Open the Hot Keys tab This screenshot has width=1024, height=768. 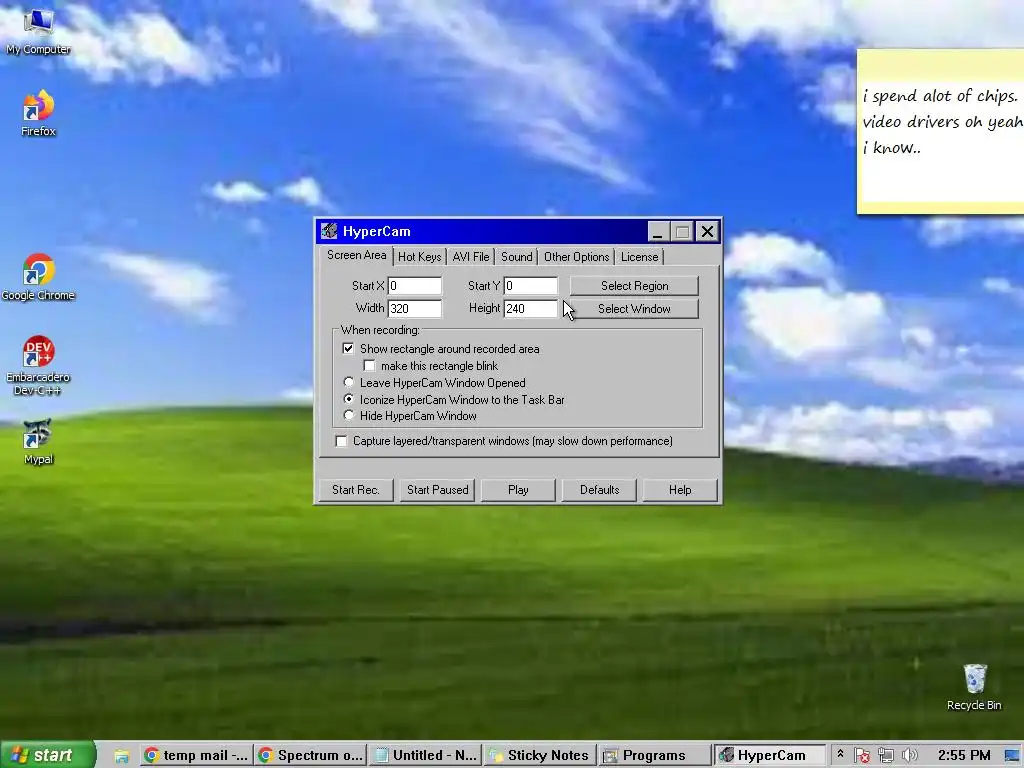(x=420, y=257)
